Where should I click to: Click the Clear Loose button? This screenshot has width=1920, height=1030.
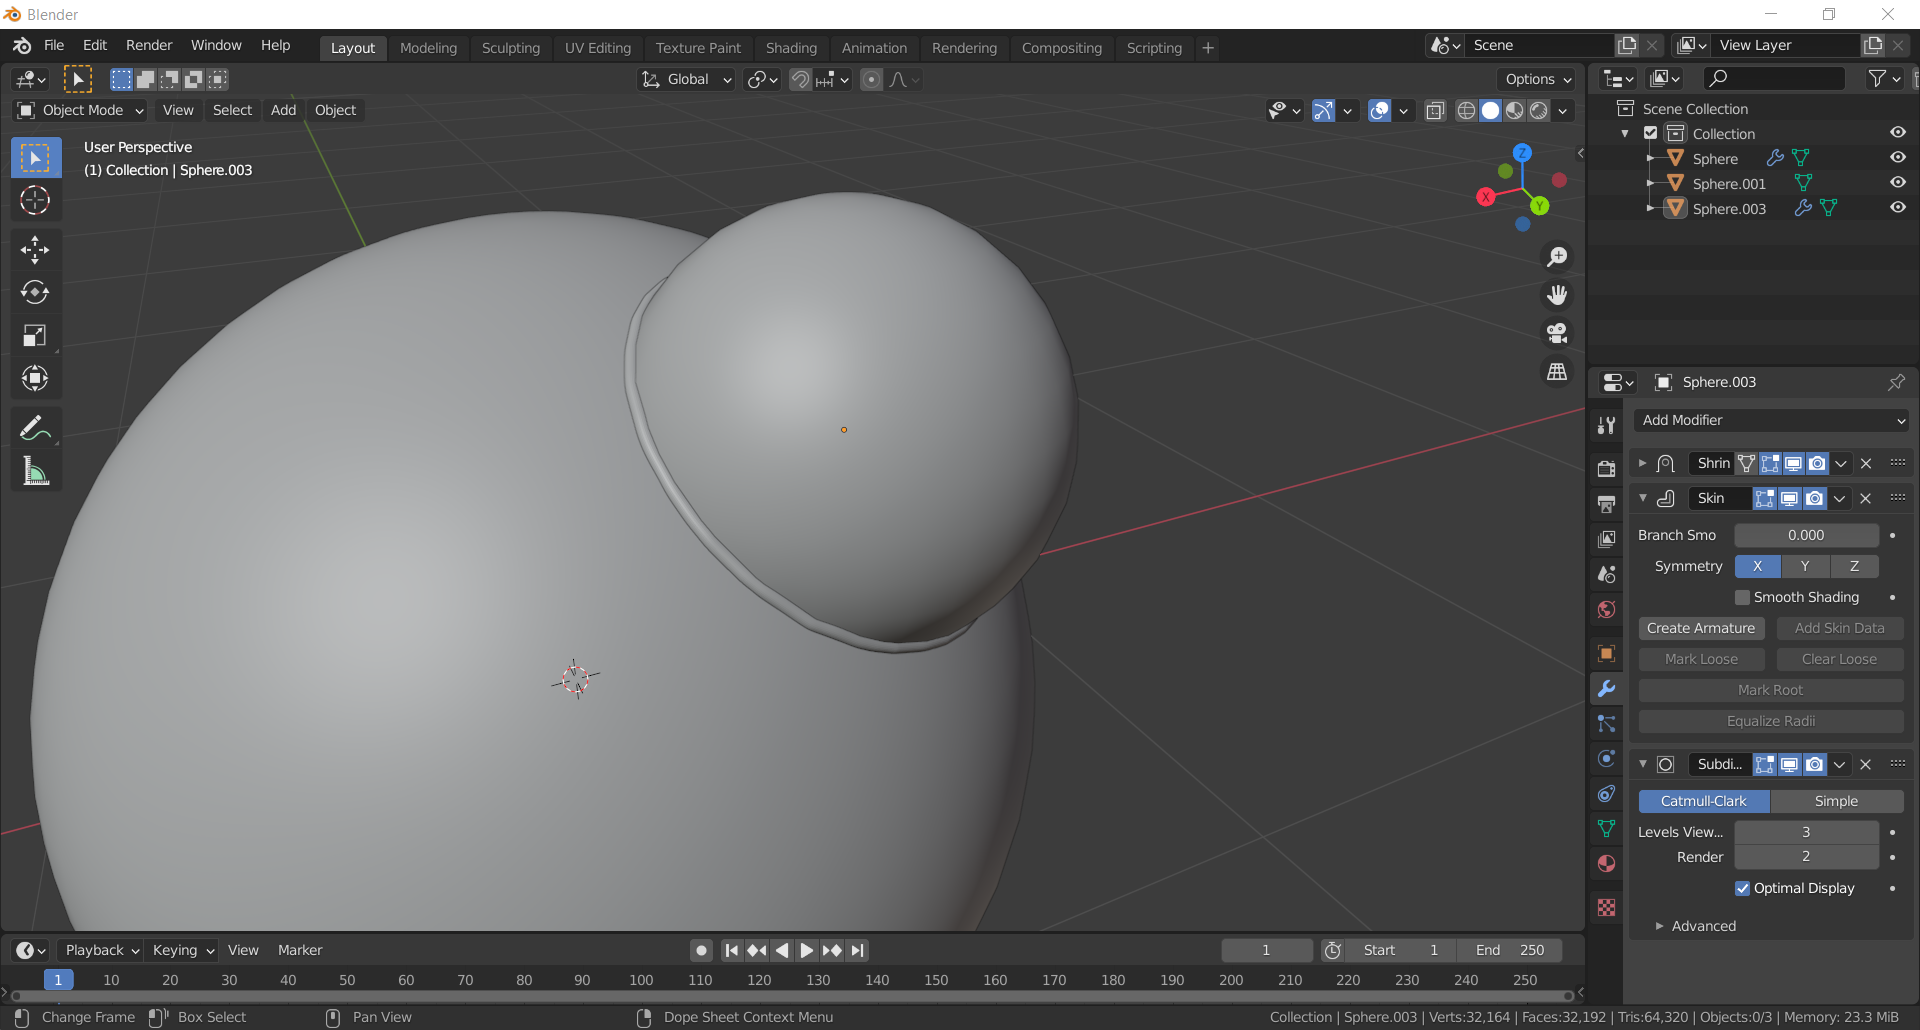1840,659
